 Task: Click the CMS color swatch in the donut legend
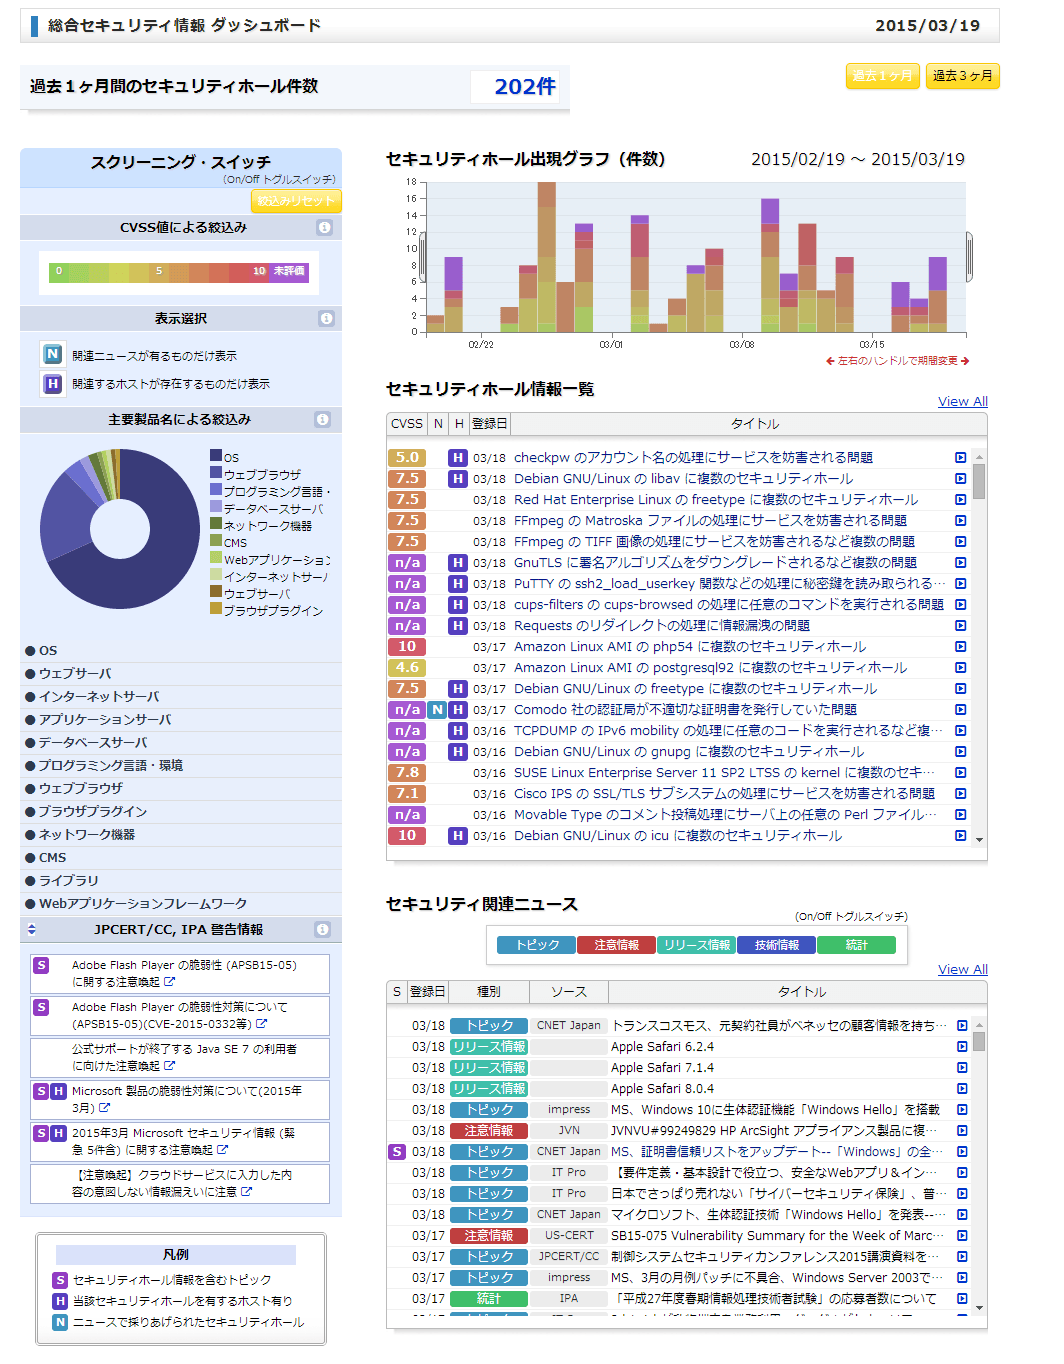click(x=216, y=542)
